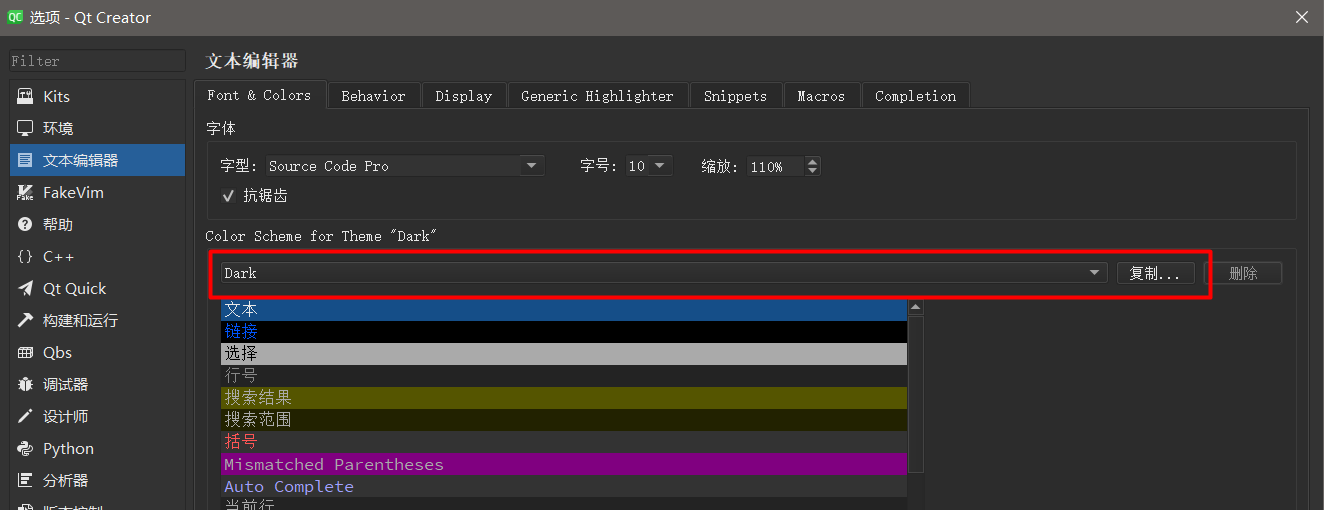Click the 缩放 110% value field
This screenshot has width=1324, height=510.
click(x=777, y=166)
